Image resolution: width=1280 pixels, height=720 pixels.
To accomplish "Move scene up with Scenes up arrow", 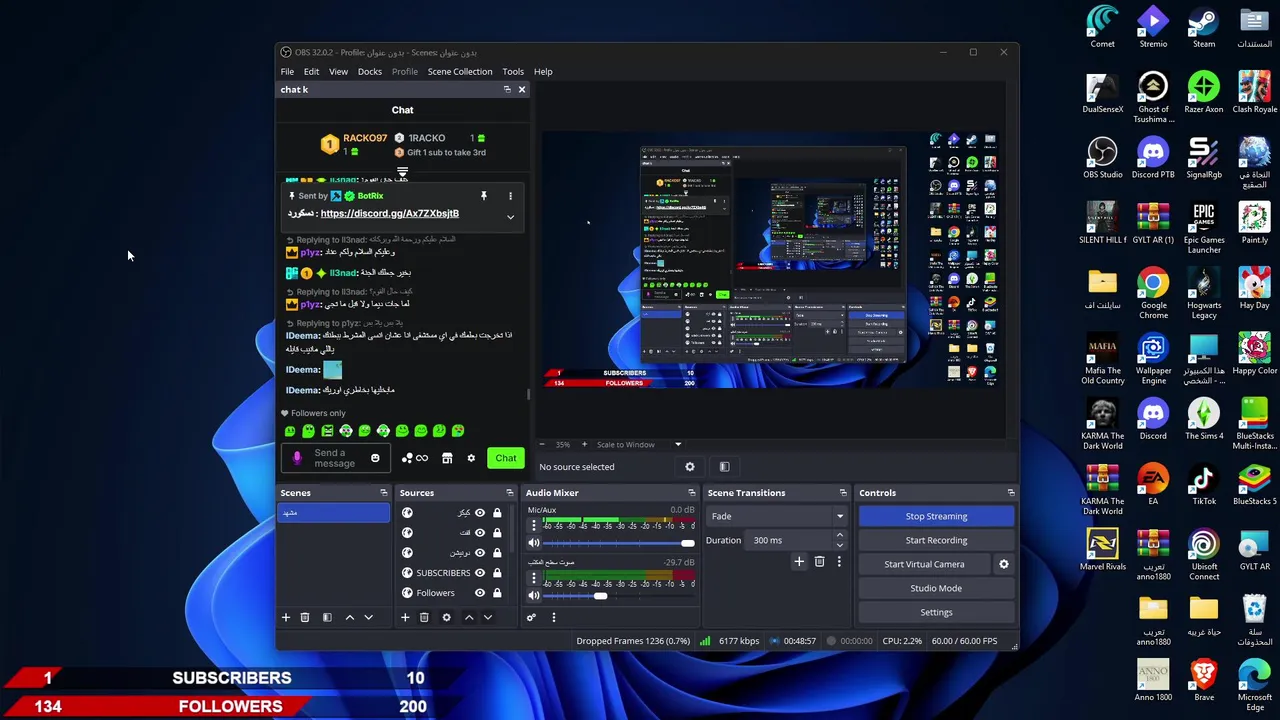I will click(x=349, y=617).
